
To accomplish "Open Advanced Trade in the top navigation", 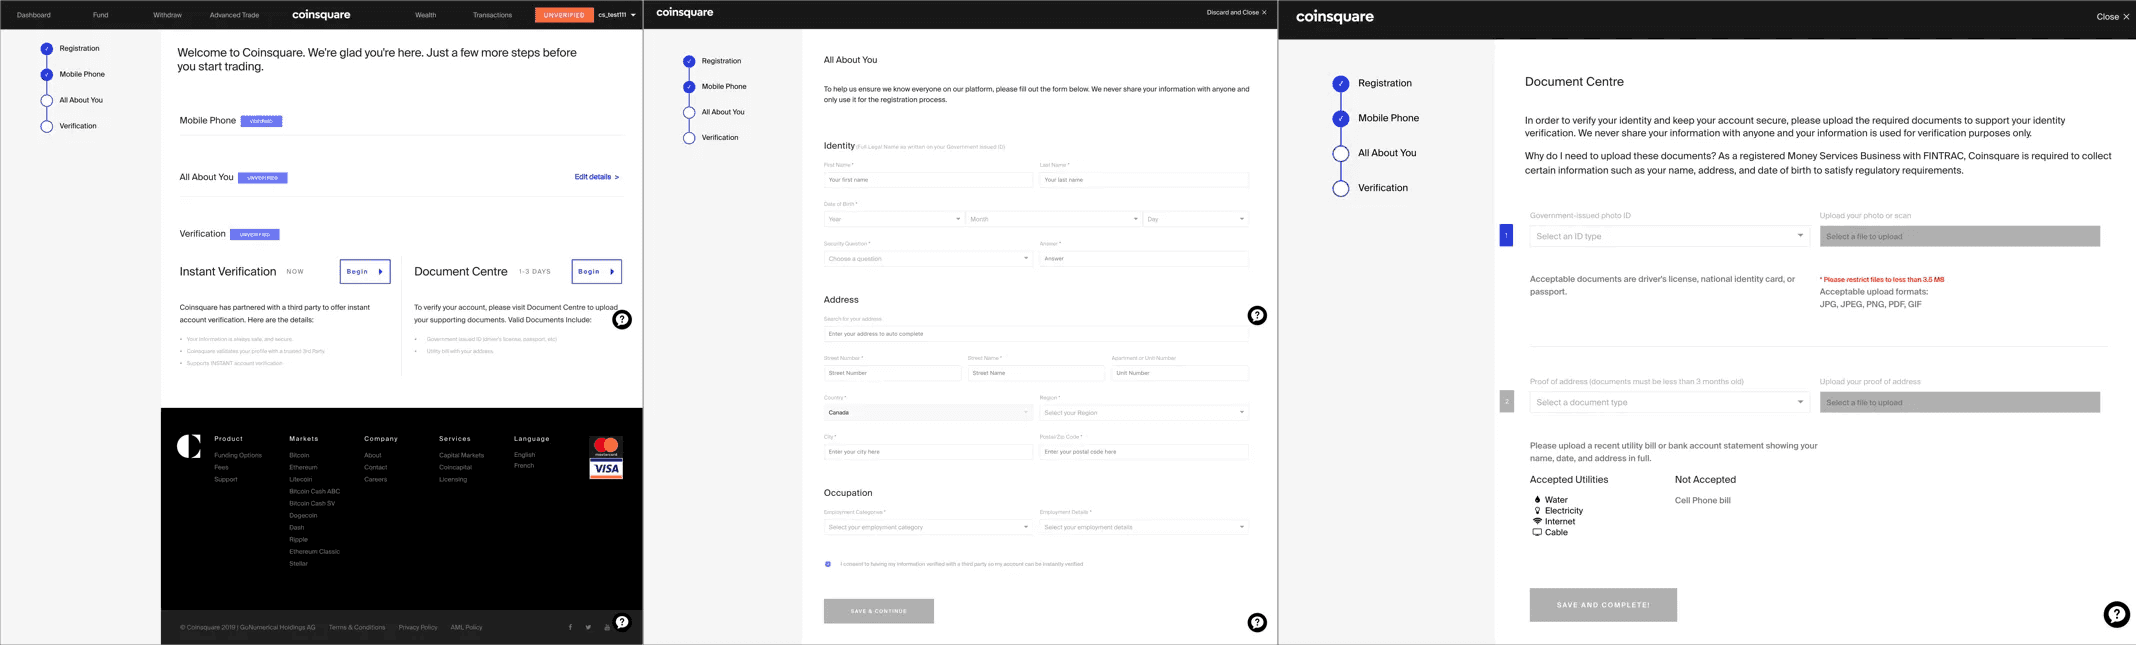I will (234, 15).
